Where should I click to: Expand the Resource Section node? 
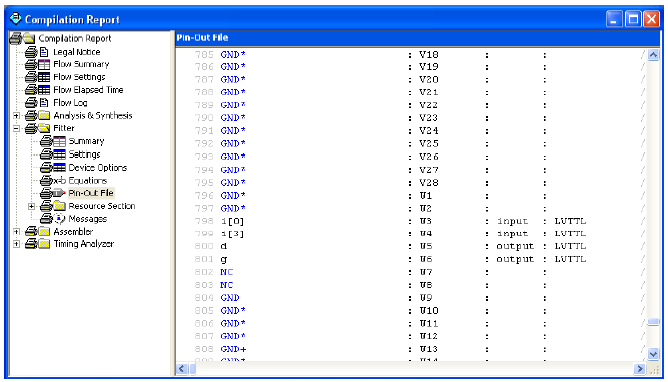(x=32, y=207)
